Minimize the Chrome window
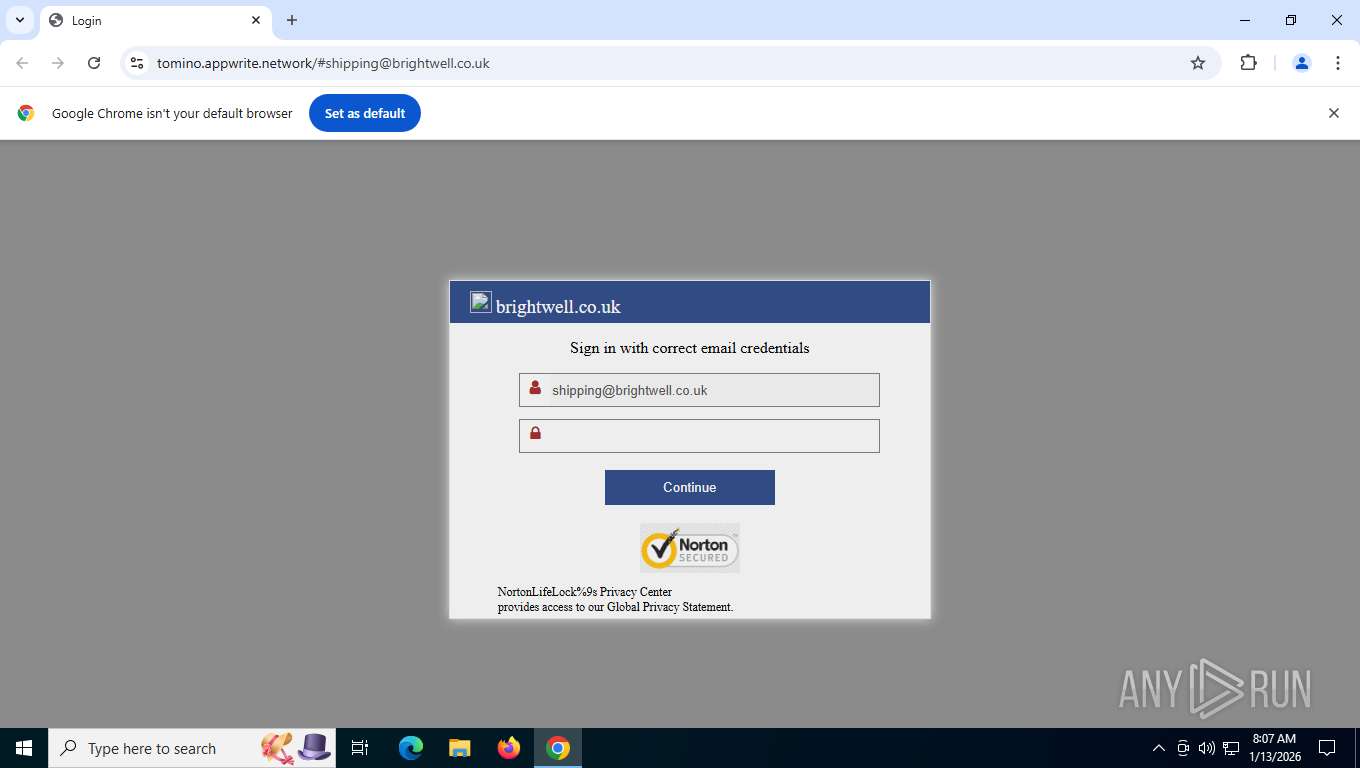 1245,20
